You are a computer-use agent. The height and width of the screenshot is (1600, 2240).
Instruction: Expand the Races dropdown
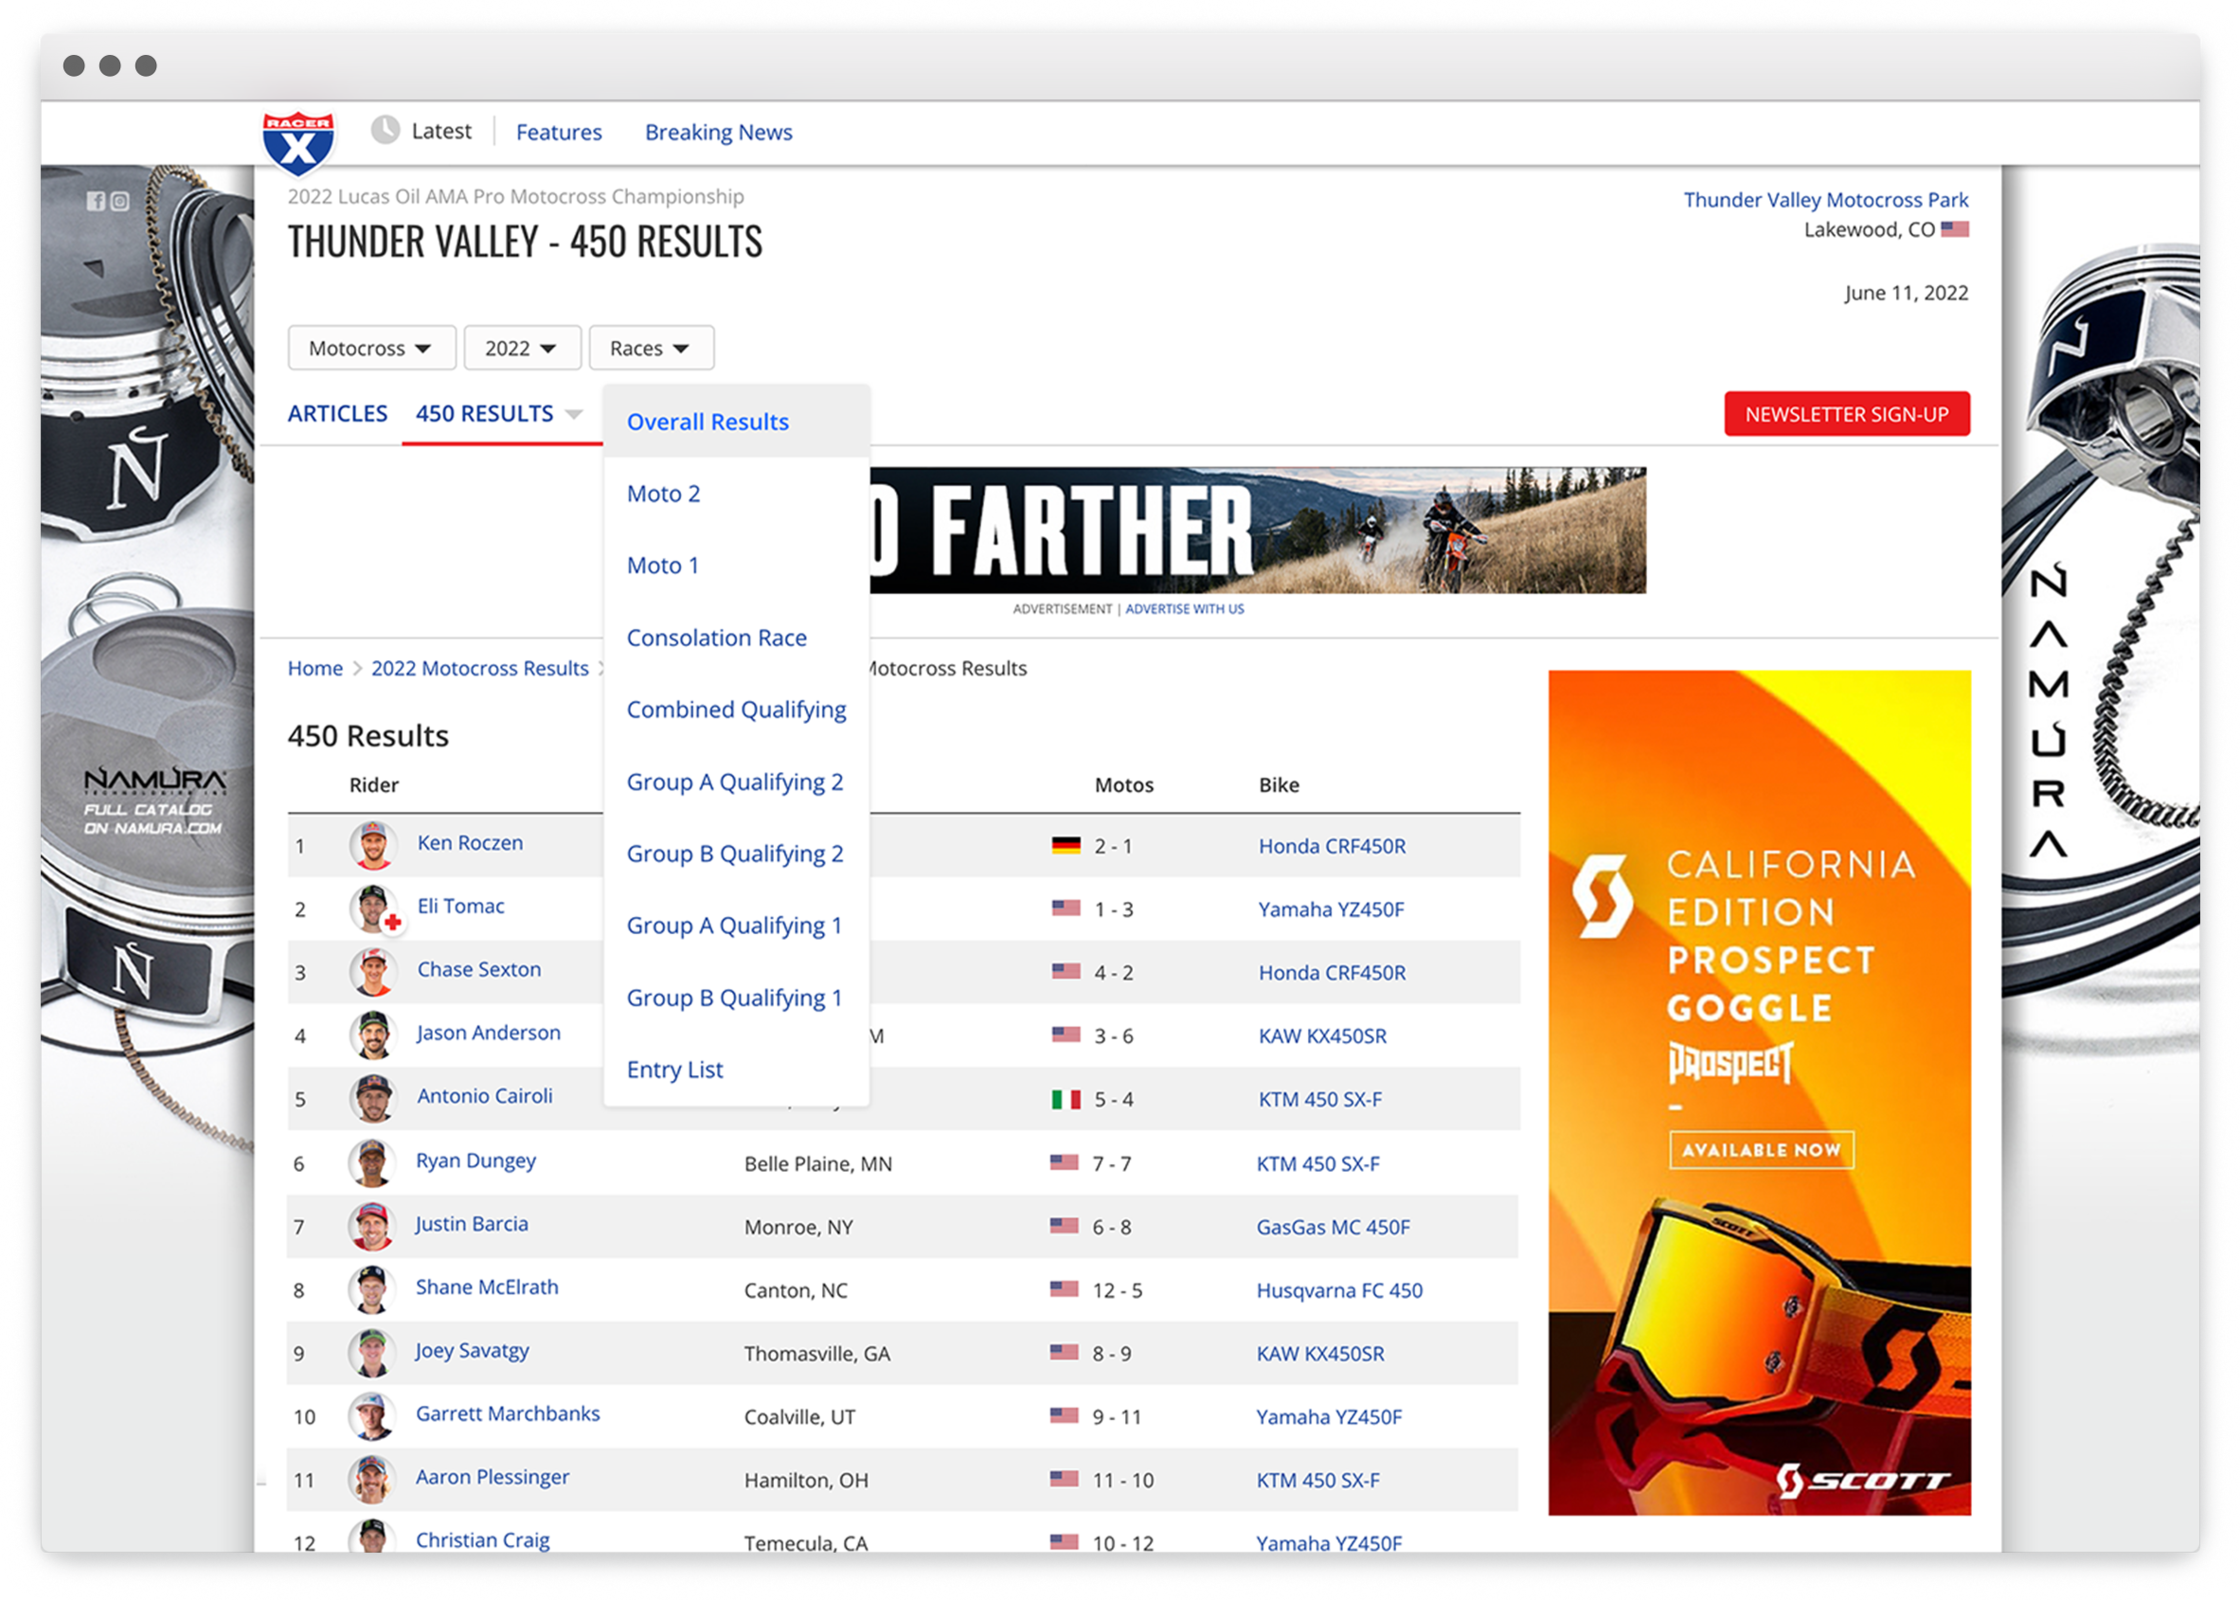coord(651,348)
